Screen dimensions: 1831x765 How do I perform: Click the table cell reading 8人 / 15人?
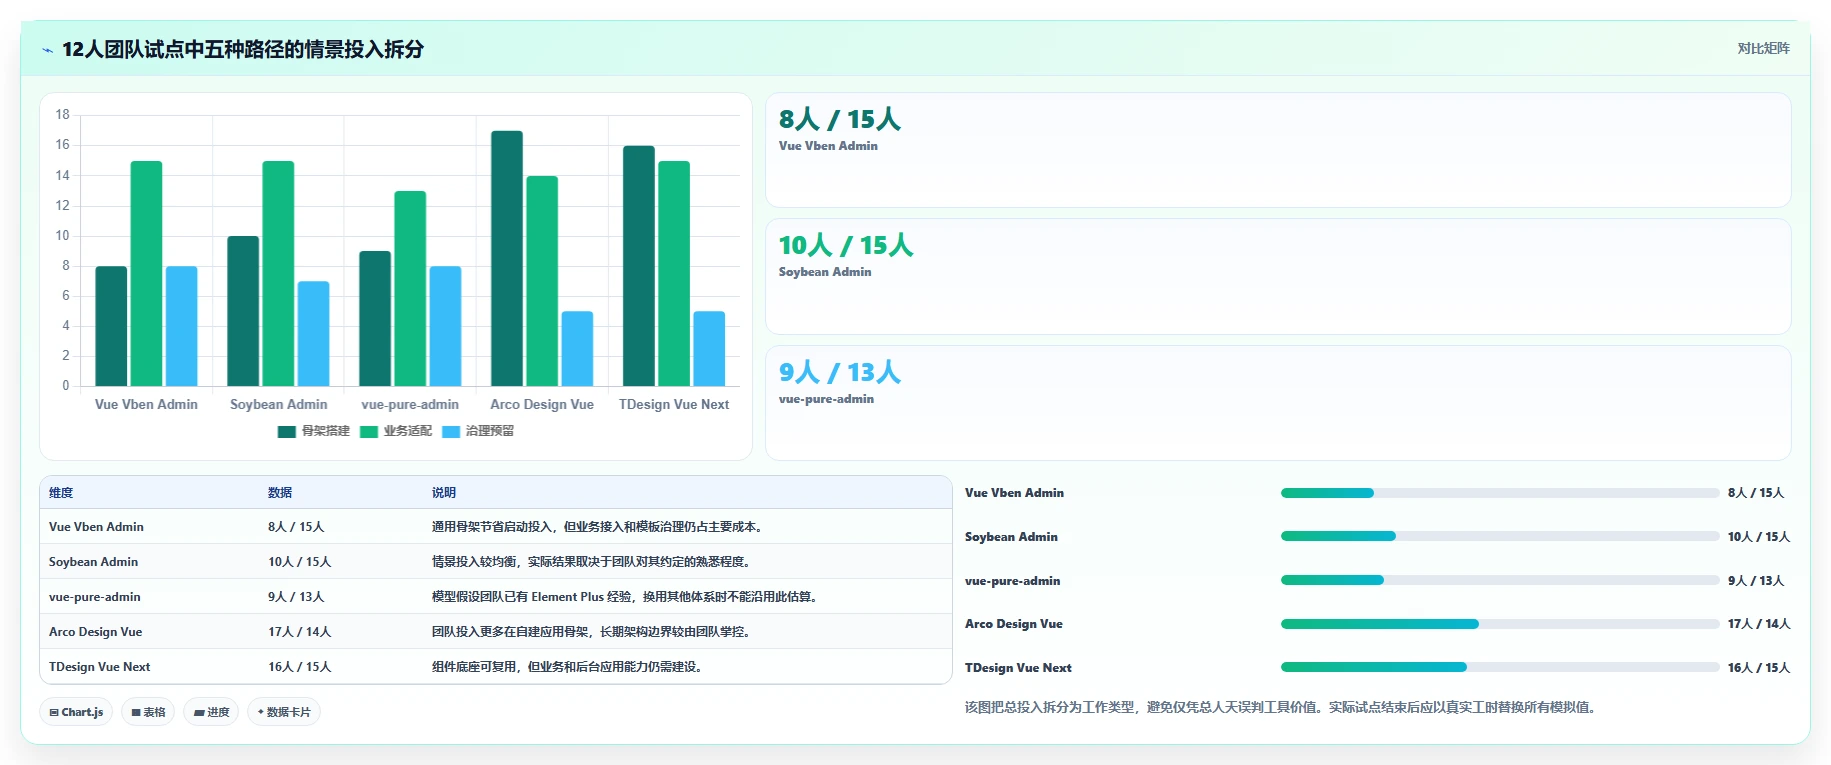coord(296,527)
